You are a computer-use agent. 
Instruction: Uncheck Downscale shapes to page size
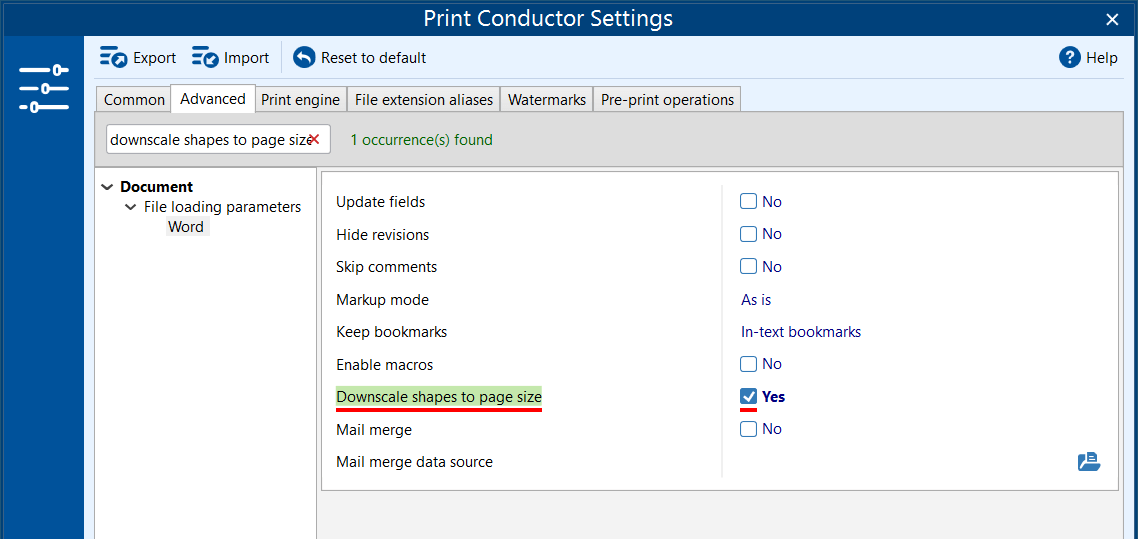(x=748, y=397)
